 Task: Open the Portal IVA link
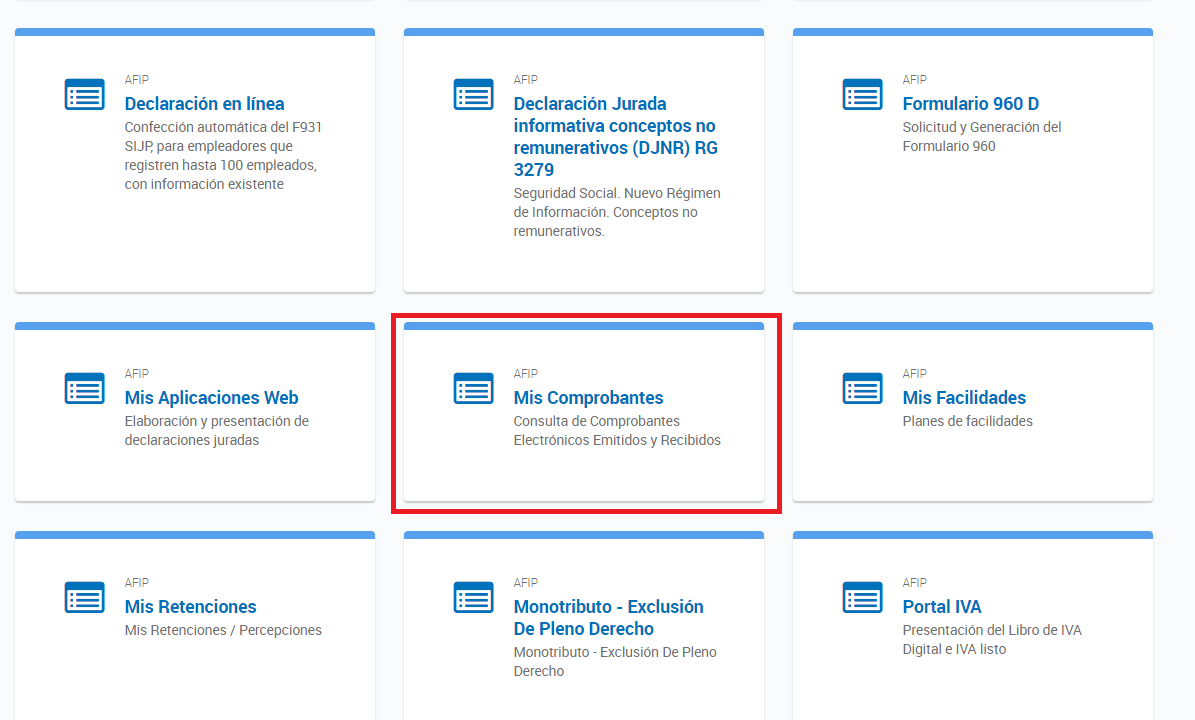tap(942, 606)
